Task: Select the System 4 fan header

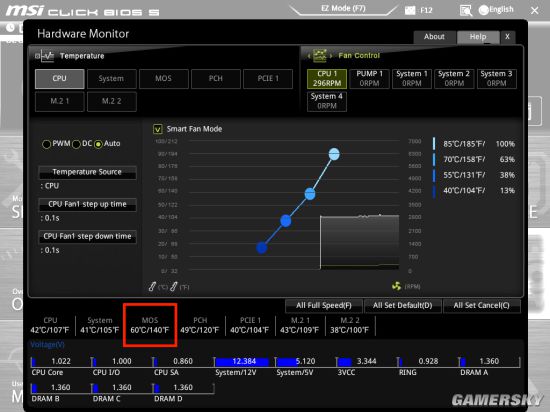Action: [x=327, y=101]
